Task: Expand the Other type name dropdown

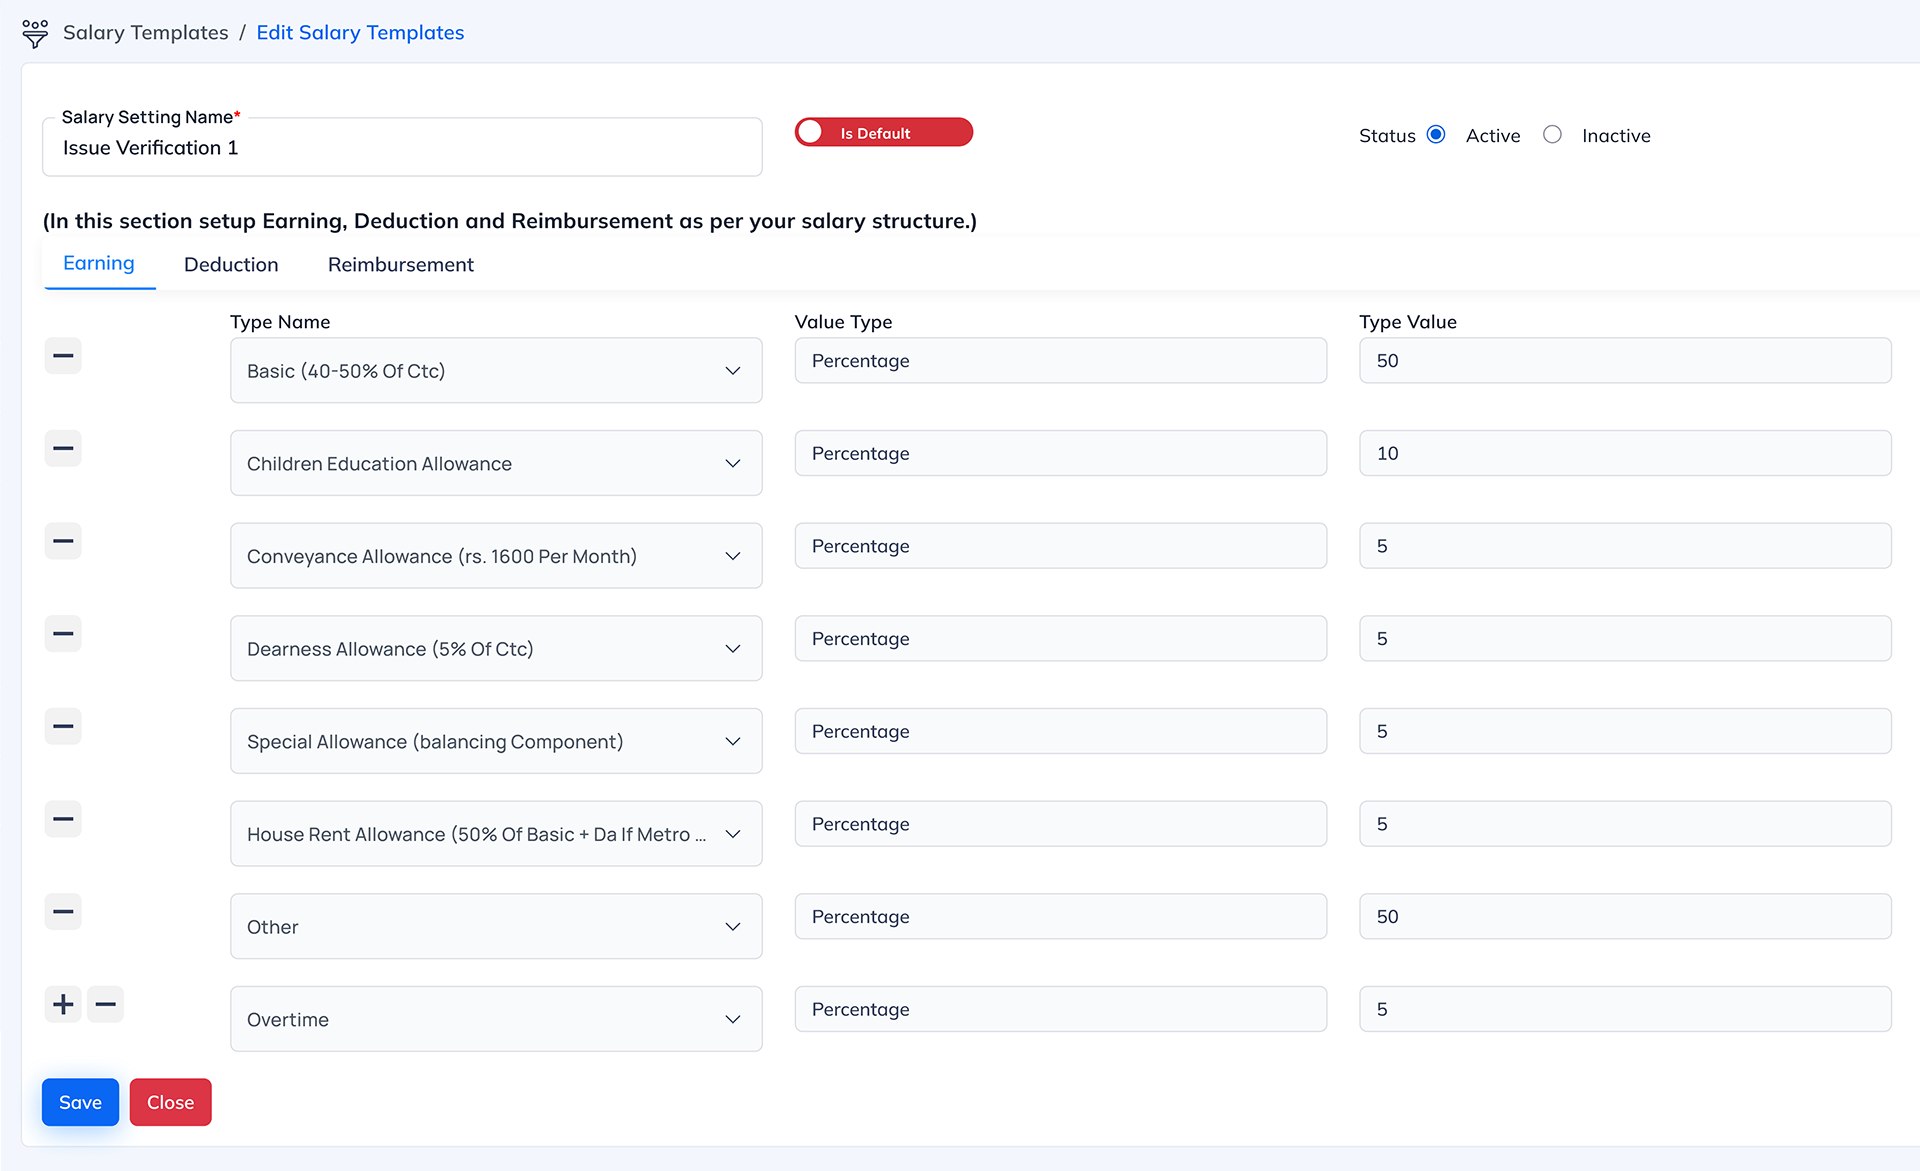Action: pyautogui.click(x=496, y=927)
